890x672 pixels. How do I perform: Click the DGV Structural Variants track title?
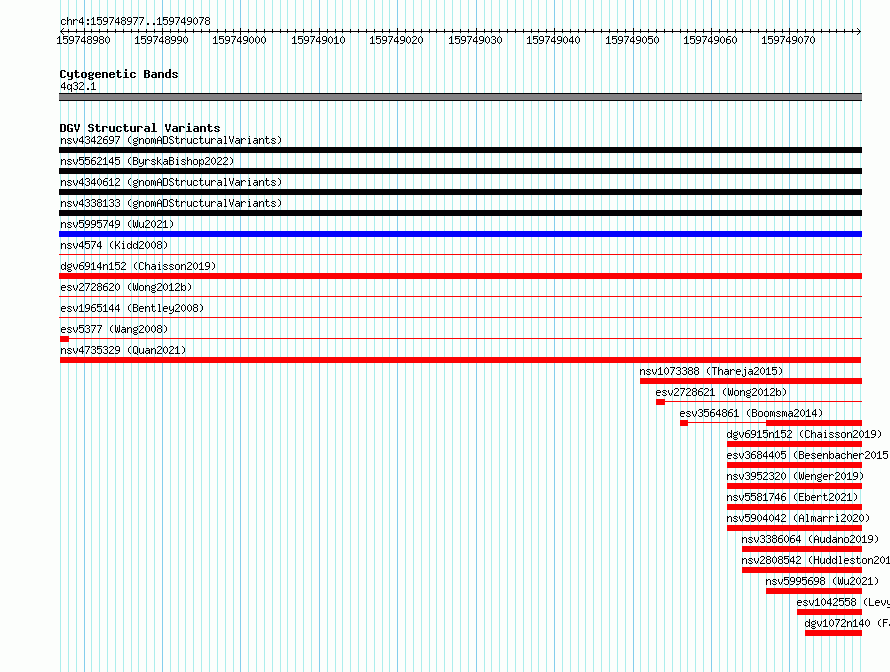click(x=140, y=128)
